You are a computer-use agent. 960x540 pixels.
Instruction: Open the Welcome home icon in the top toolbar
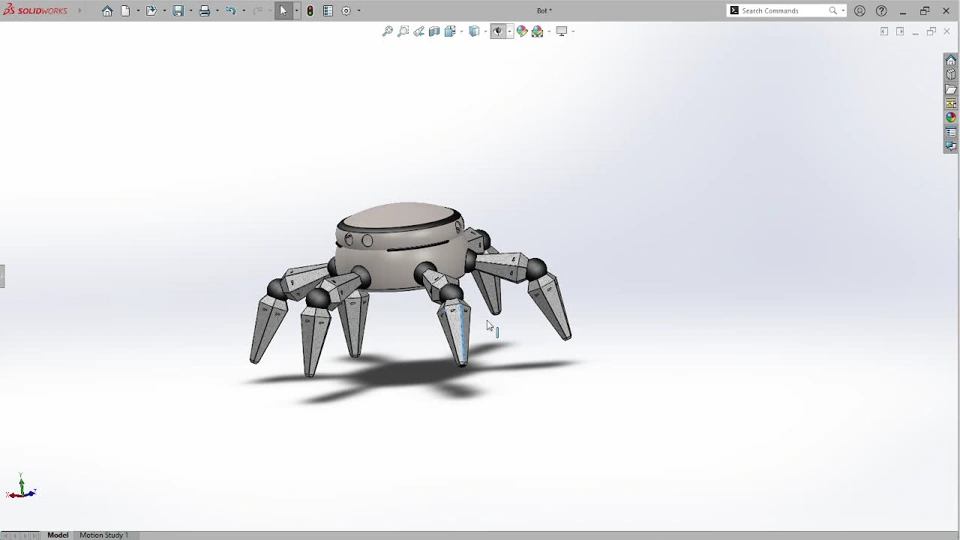click(107, 11)
